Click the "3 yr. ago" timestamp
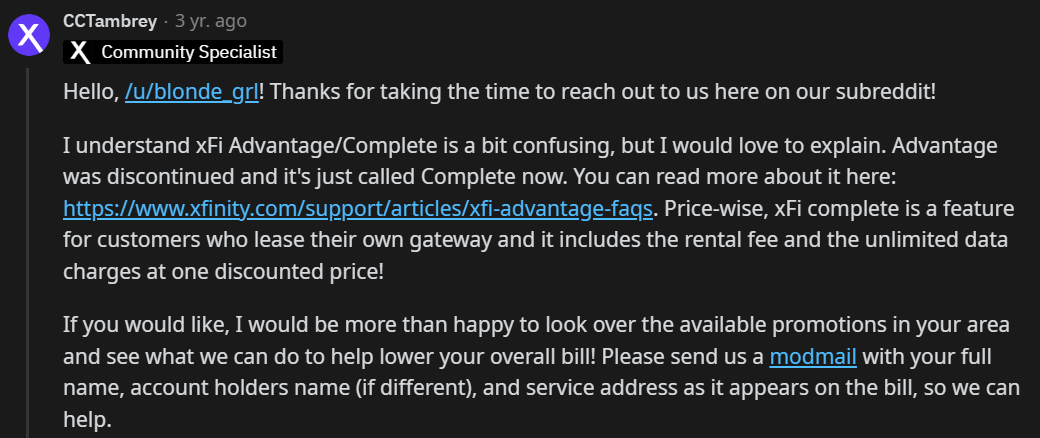The image size is (1040, 438). 211,21
